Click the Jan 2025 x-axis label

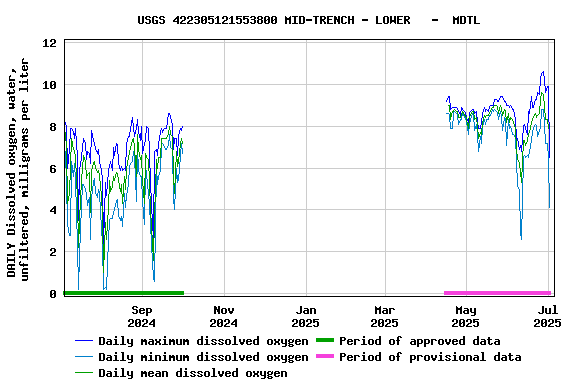pyautogui.click(x=306, y=316)
